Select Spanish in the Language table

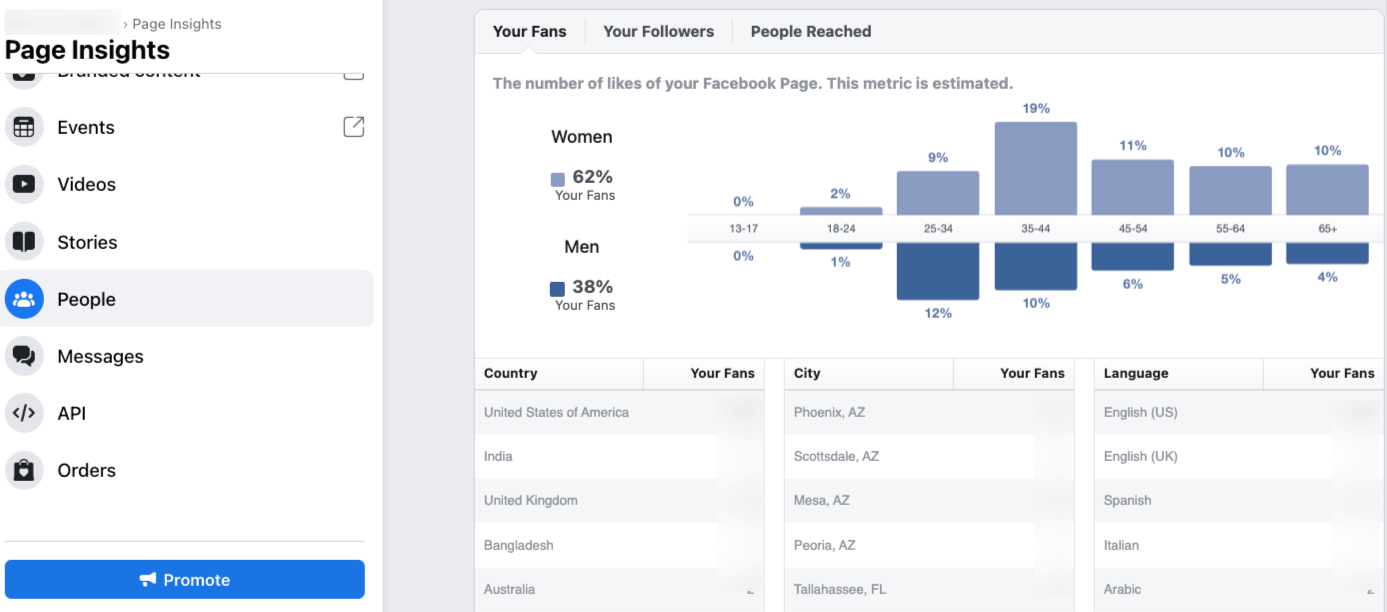(1127, 500)
